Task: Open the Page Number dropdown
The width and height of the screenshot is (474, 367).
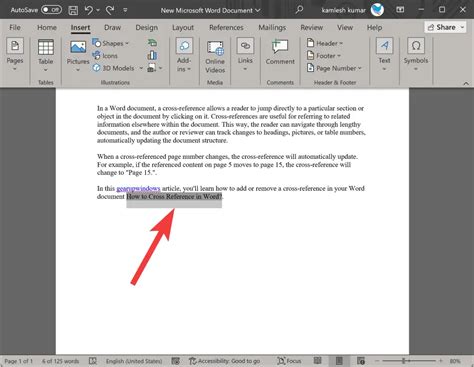Action: click(x=334, y=68)
